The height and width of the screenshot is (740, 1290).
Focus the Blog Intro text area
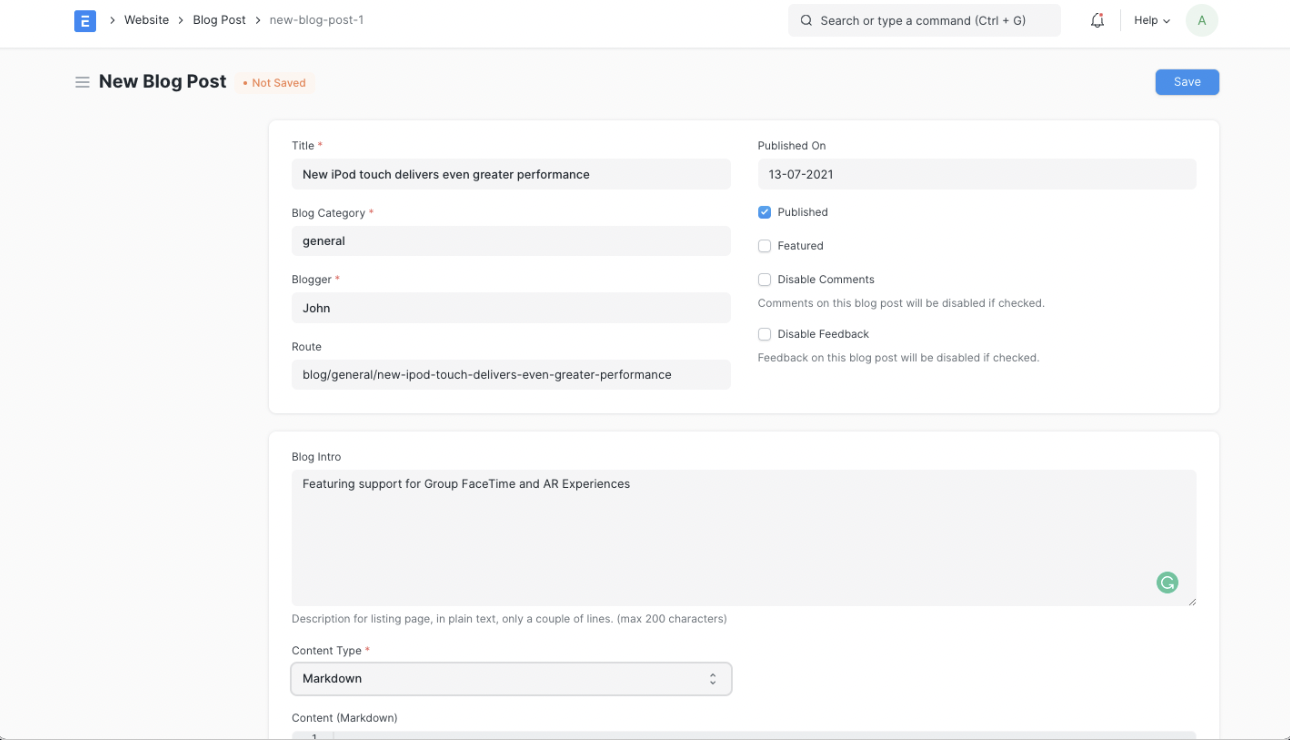tap(743, 537)
